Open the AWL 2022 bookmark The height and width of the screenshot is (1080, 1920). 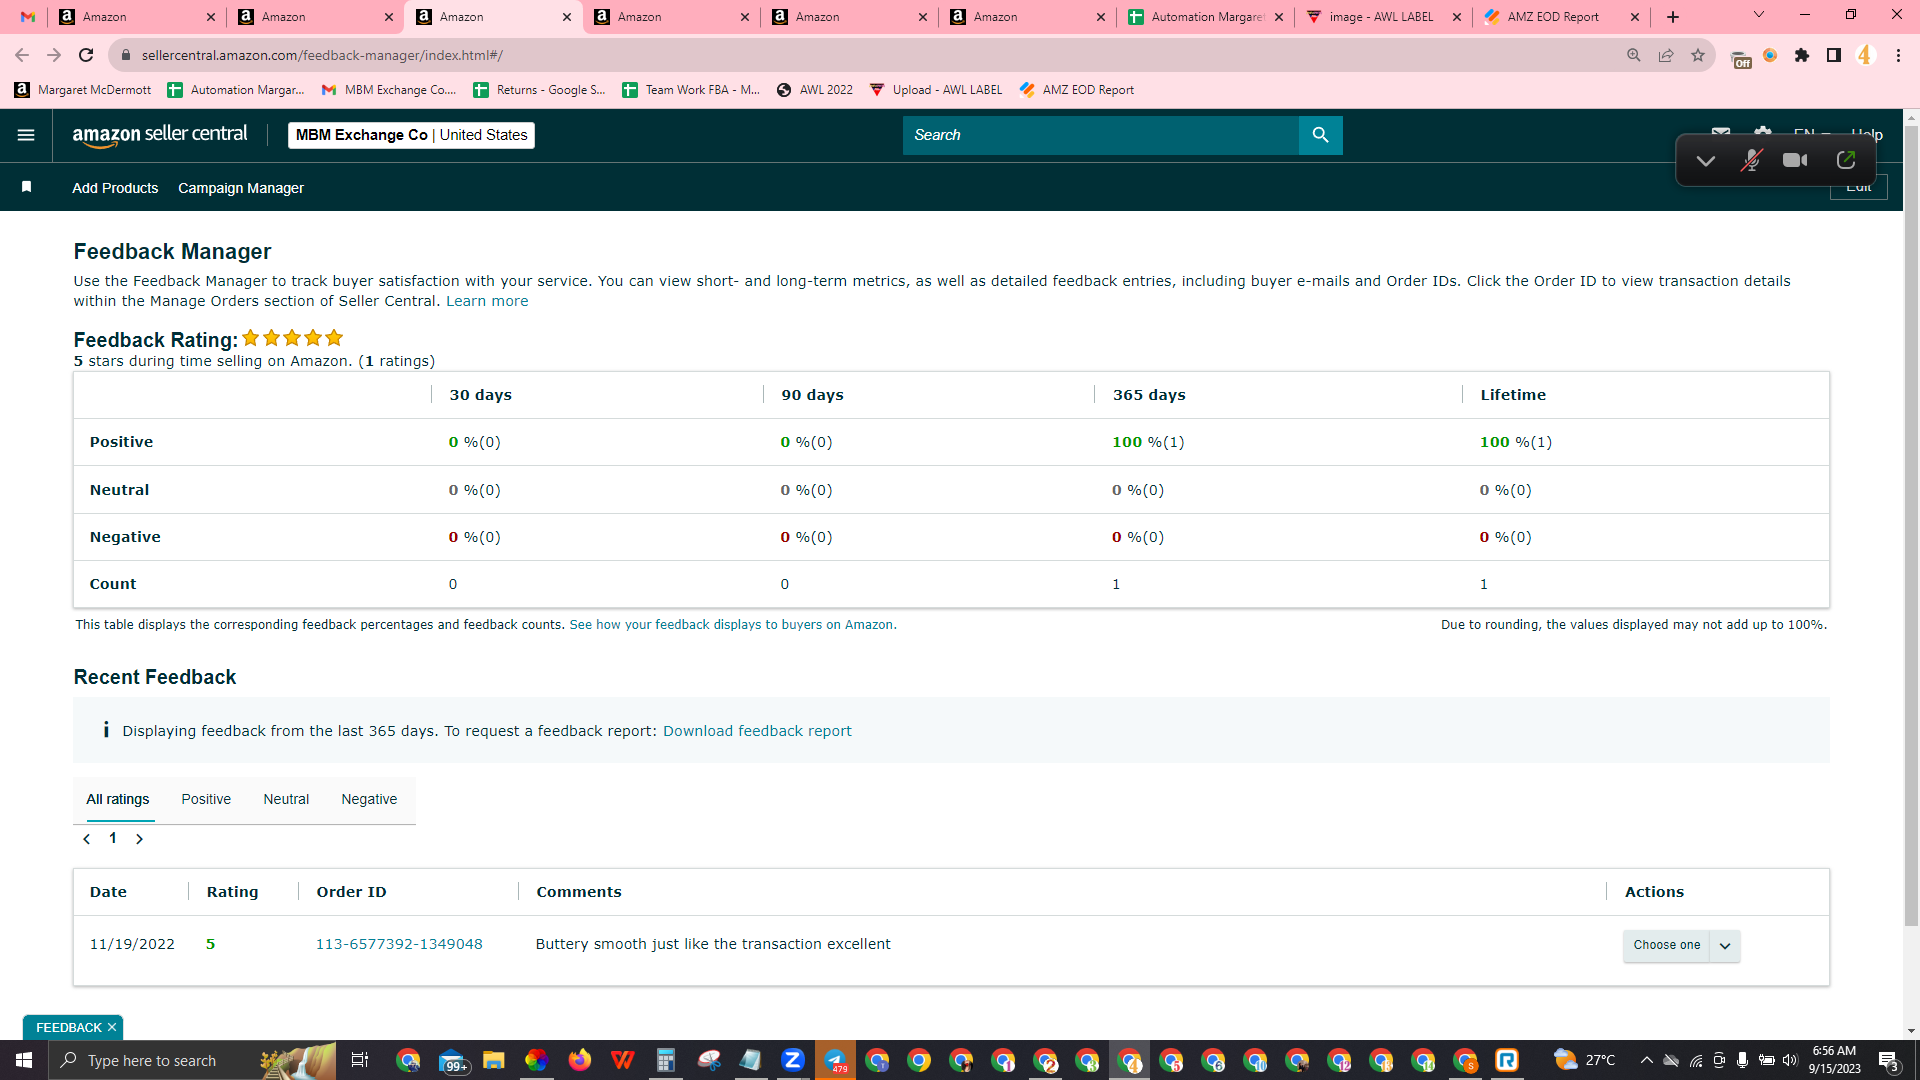814,90
